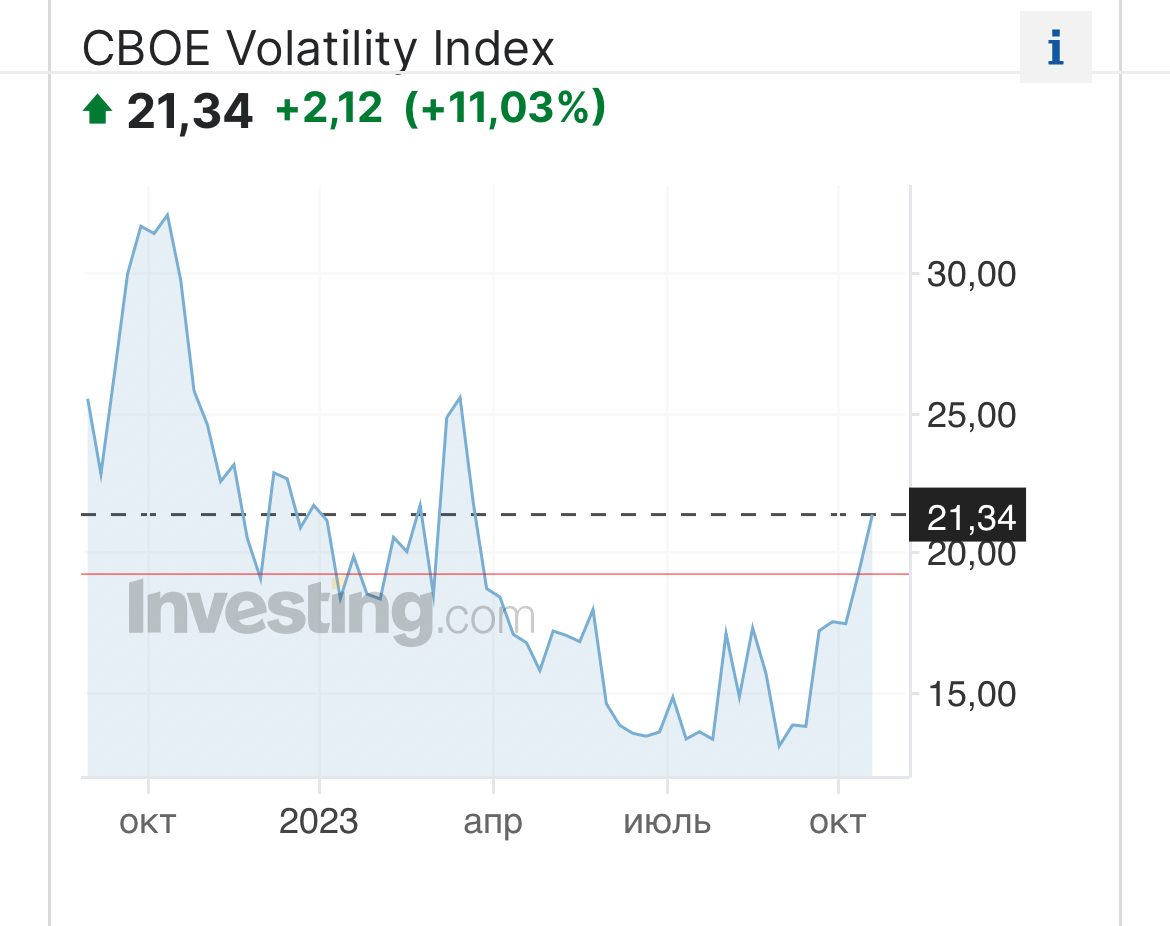Click the blue info "i" icon
The width and height of the screenshot is (1170, 926).
[x=1055, y=47]
